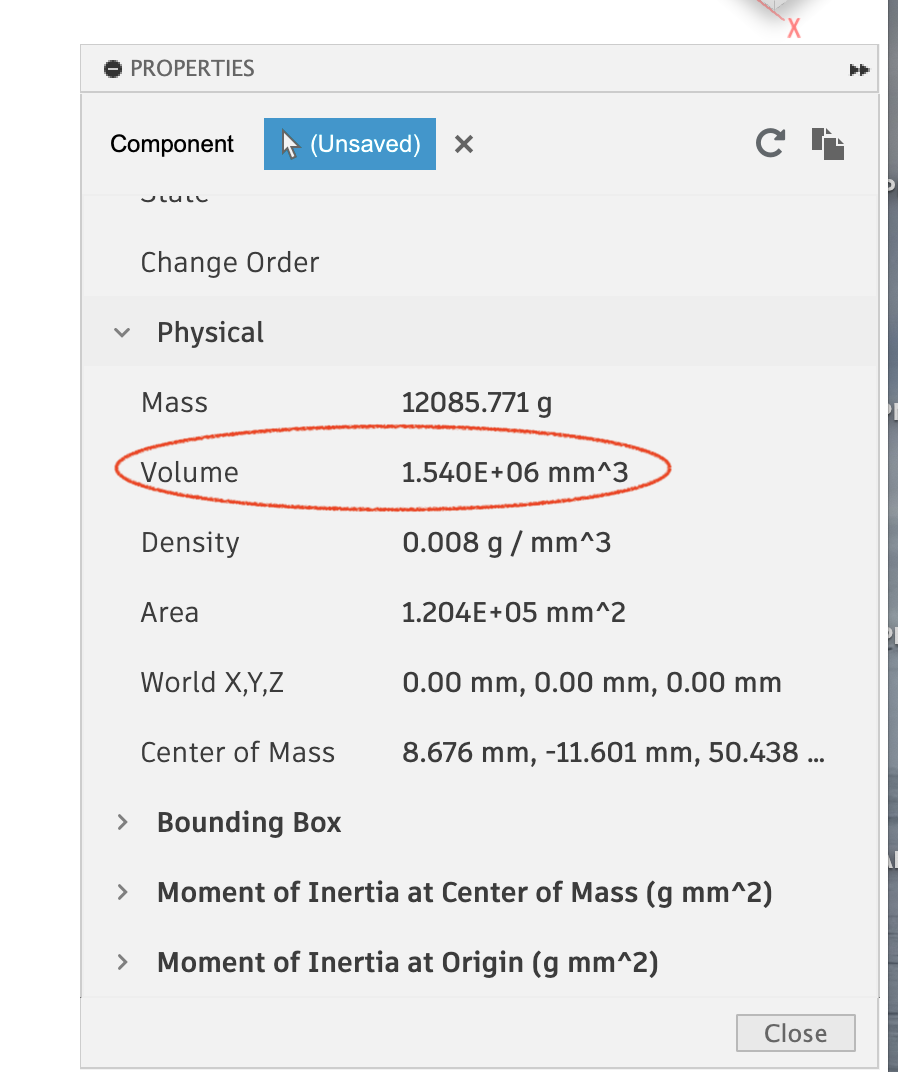Select the blue (Unsaved) component tab
Screen dimensions: 898x1072
349,143
